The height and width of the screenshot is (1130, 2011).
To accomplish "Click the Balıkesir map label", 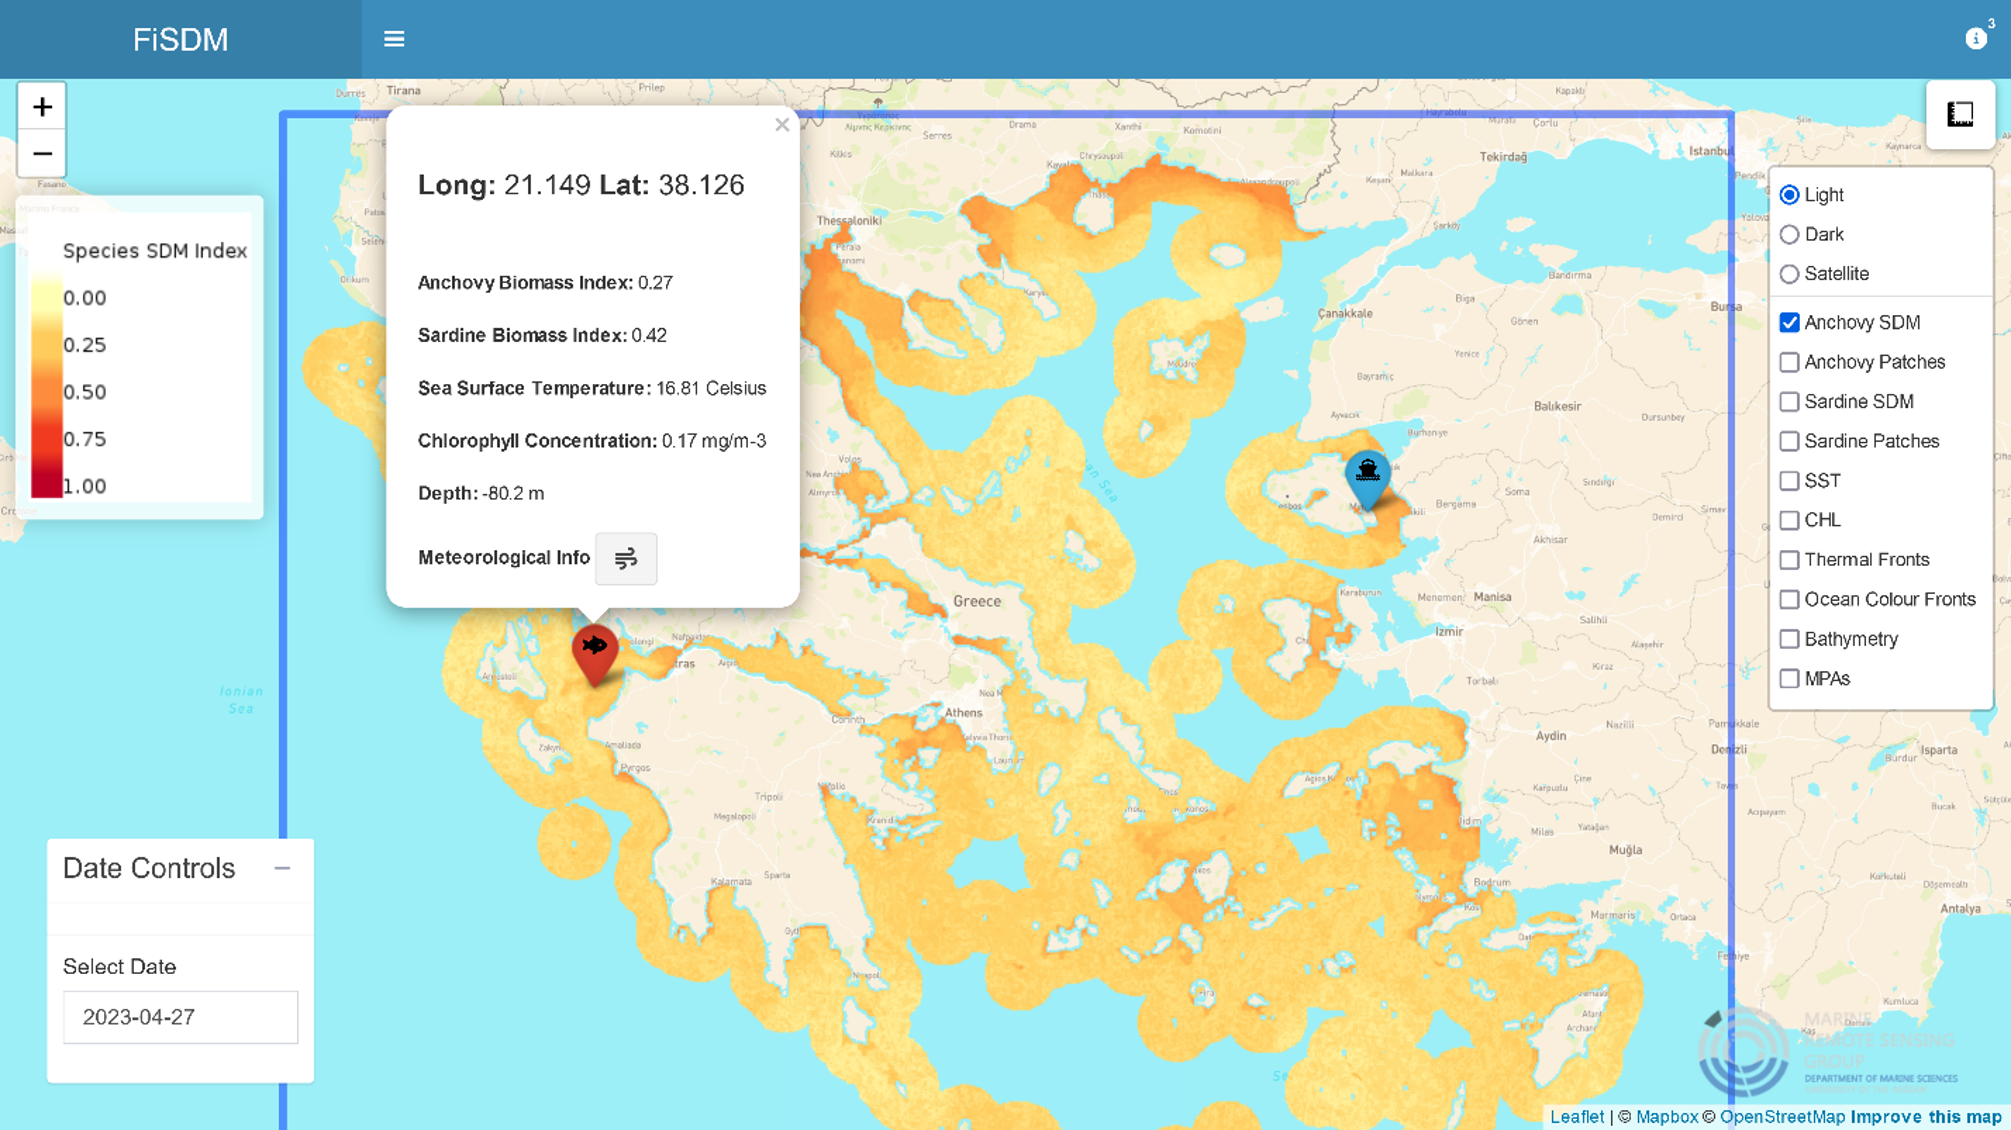I will pos(1557,406).
